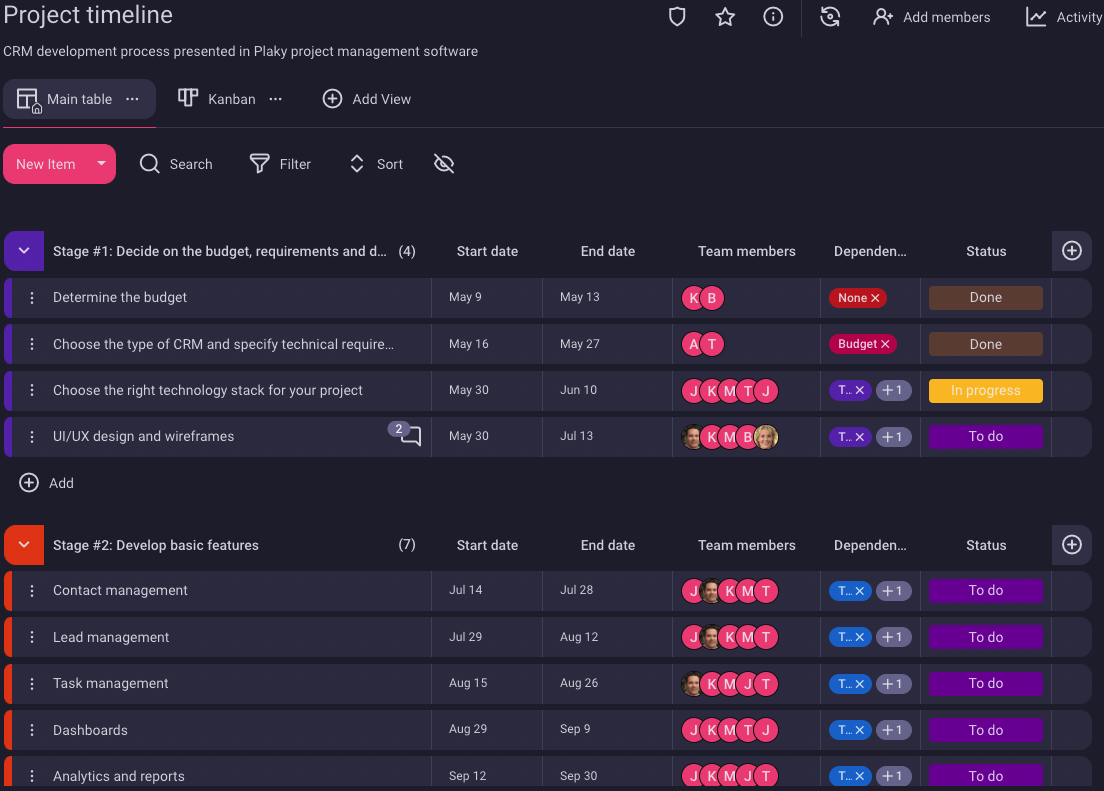Click the shield permissions icon
Viewport: 1104px width, 791px height.
pyautogui.click(x=677, y=17)
